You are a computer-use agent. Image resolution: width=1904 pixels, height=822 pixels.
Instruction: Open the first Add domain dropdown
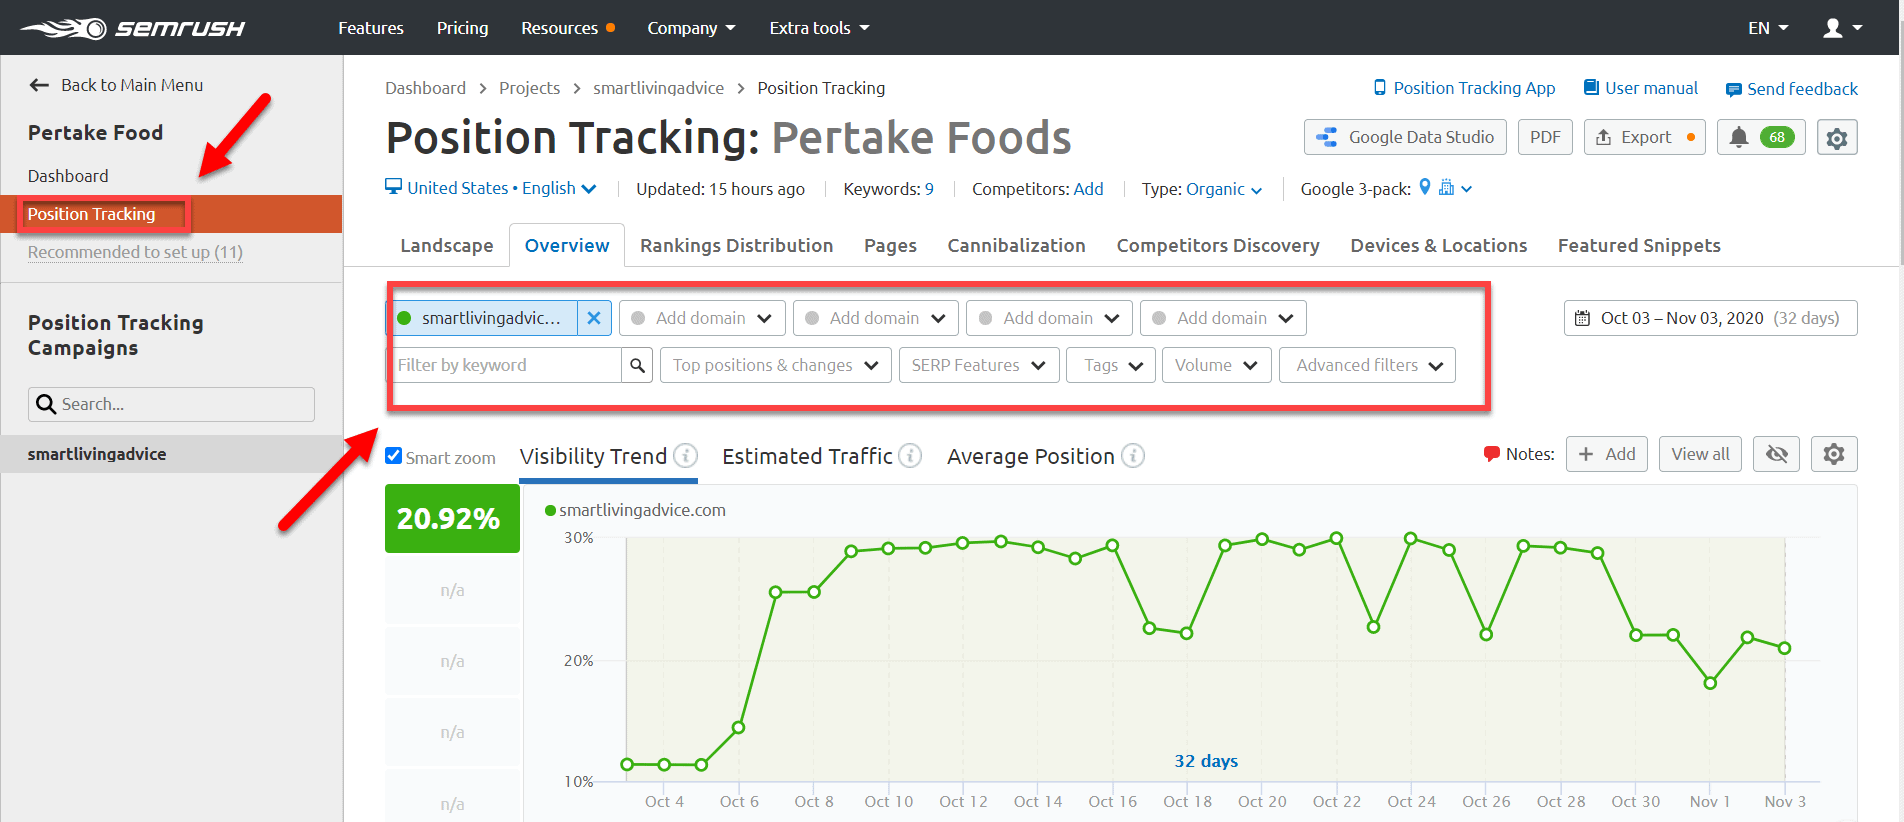[x=702, y=318]
